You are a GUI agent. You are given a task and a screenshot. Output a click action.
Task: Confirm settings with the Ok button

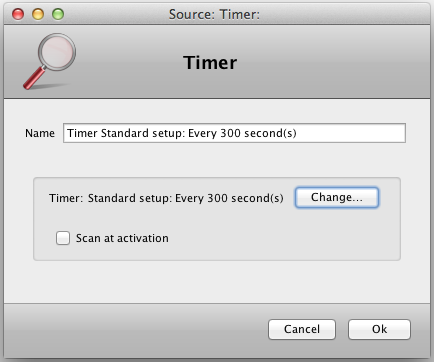pos(379,329)
